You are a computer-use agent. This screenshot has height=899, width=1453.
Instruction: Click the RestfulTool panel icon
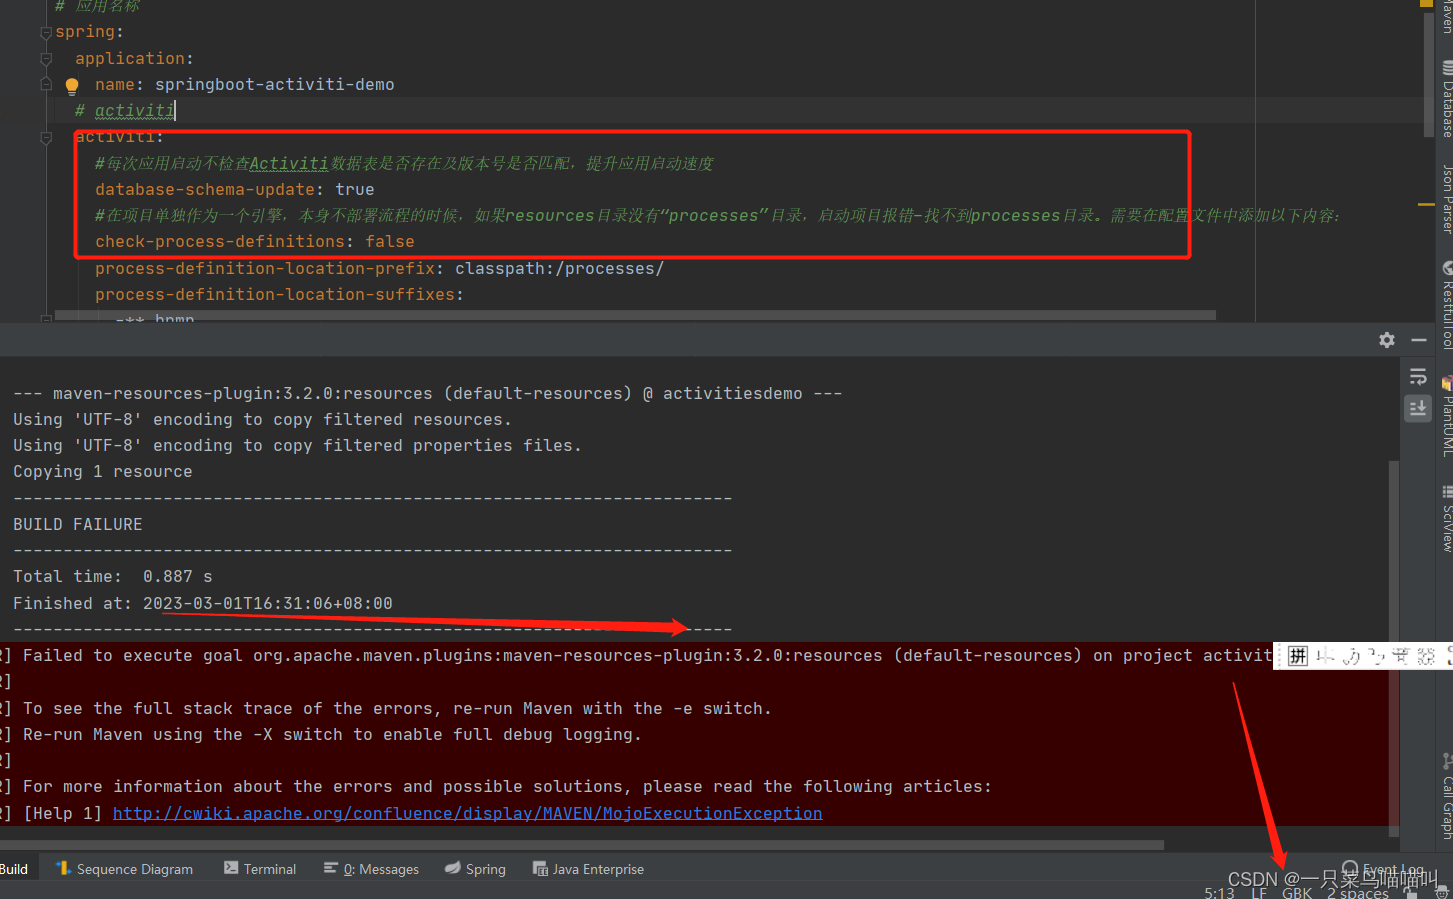click(1446, 268)
